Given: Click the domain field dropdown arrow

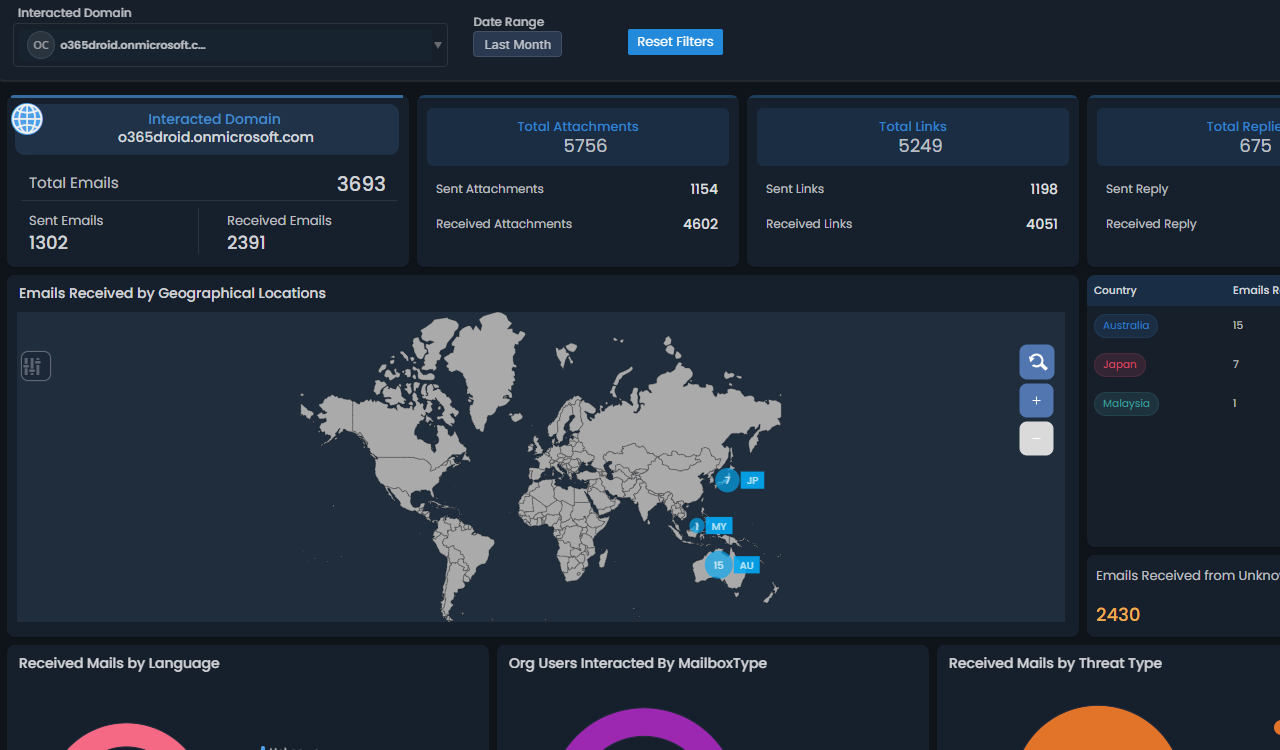Looking at the screenshot, I should point(437,44).
